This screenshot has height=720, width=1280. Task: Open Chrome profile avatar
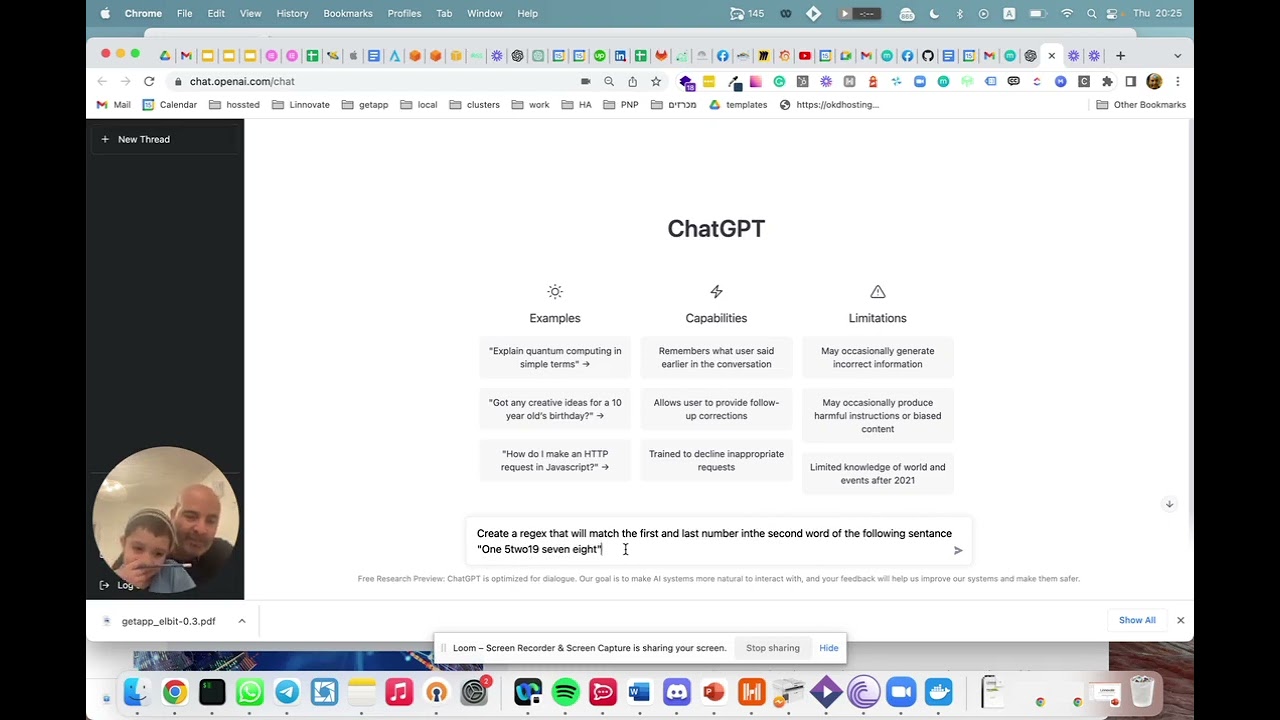tap(1154, 81)
